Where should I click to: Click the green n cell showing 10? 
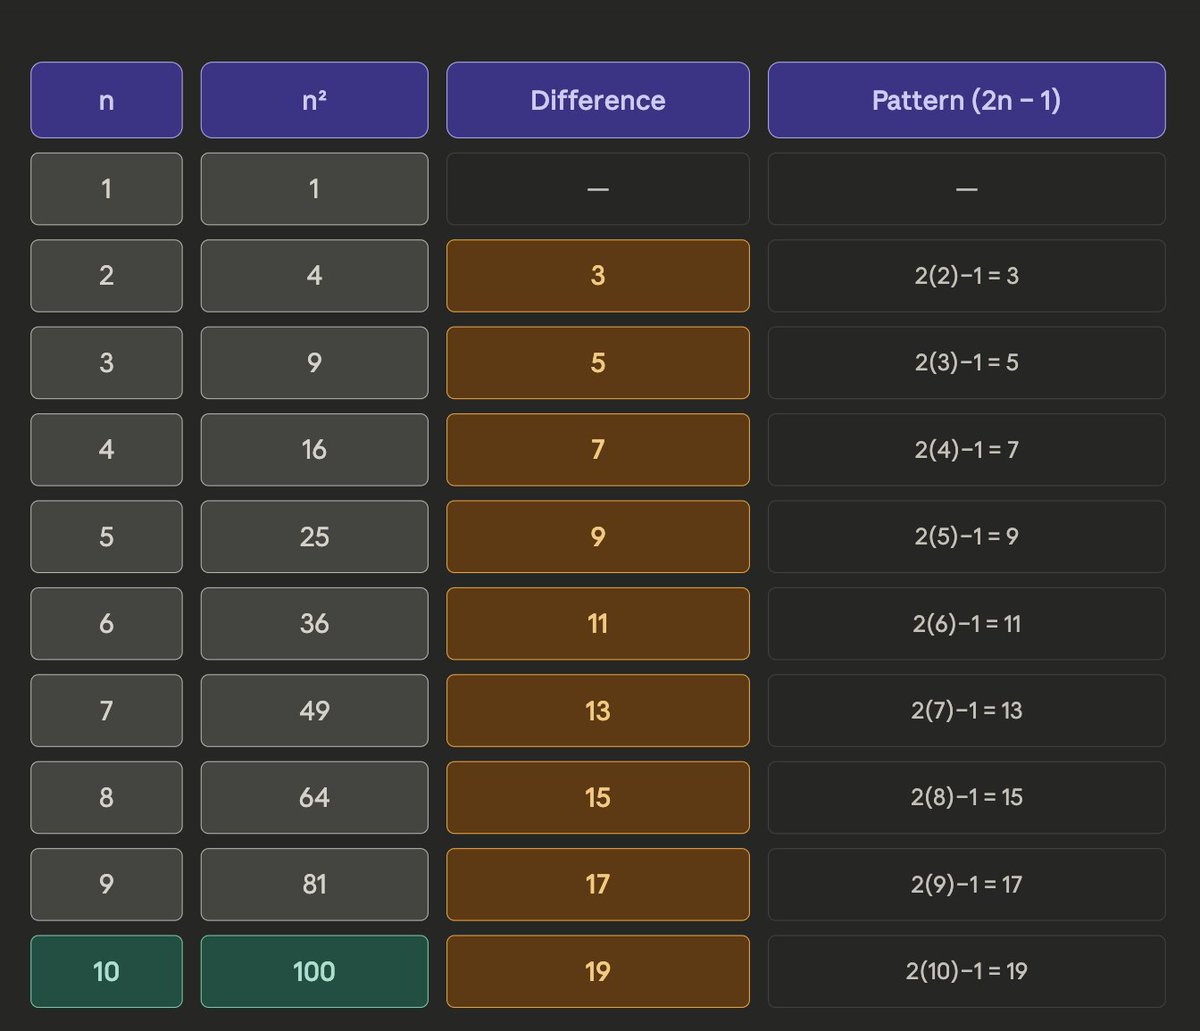coord(106,971)
